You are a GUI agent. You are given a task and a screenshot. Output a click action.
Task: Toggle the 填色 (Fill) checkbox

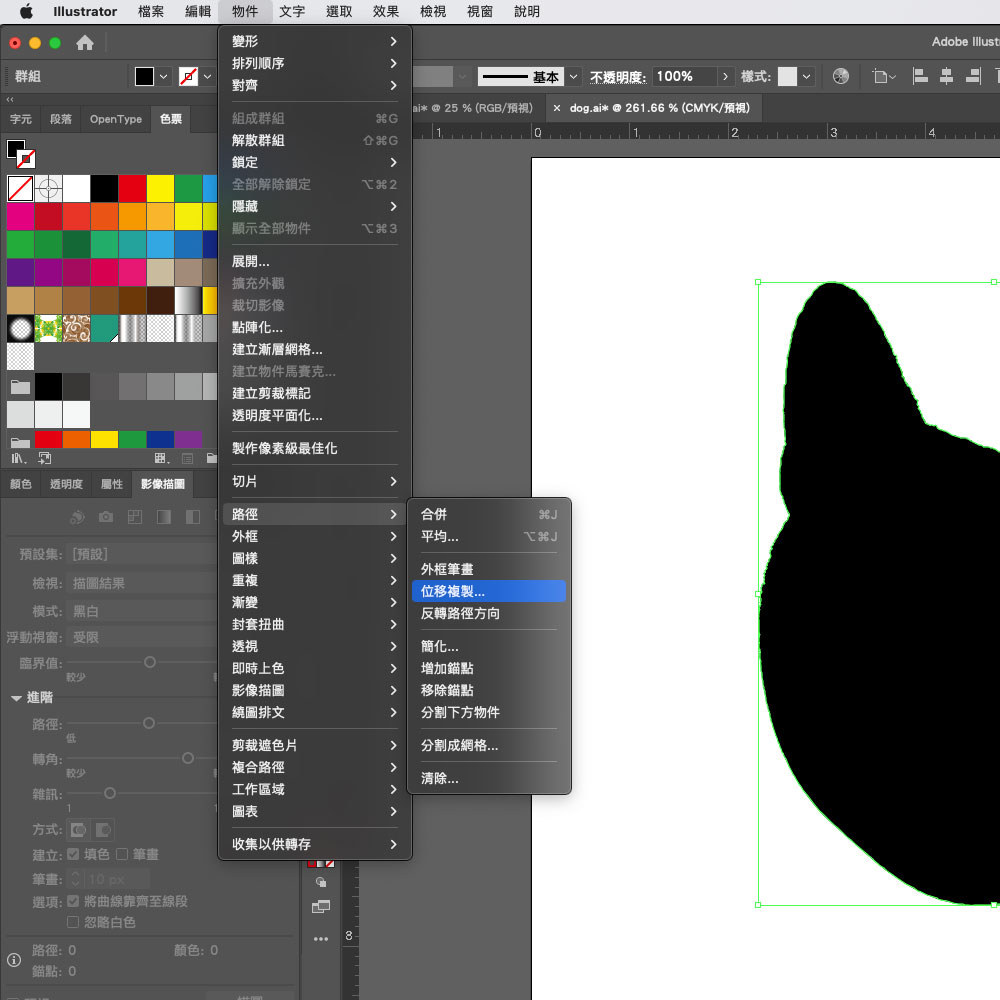click(x=73, y=854)
